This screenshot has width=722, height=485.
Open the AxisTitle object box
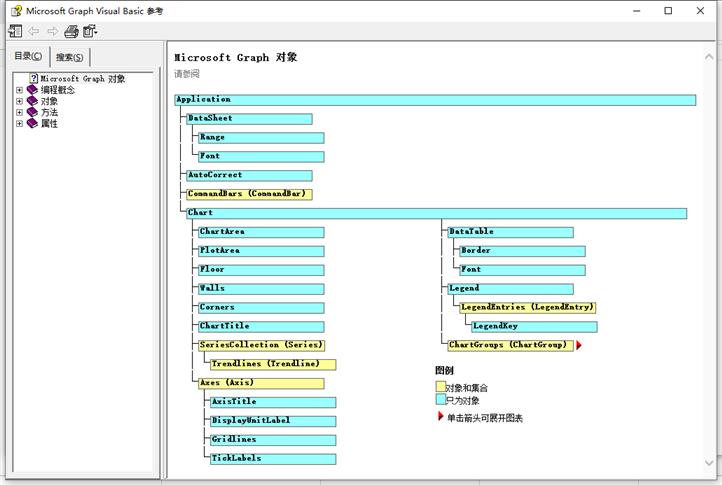[273, 402]
